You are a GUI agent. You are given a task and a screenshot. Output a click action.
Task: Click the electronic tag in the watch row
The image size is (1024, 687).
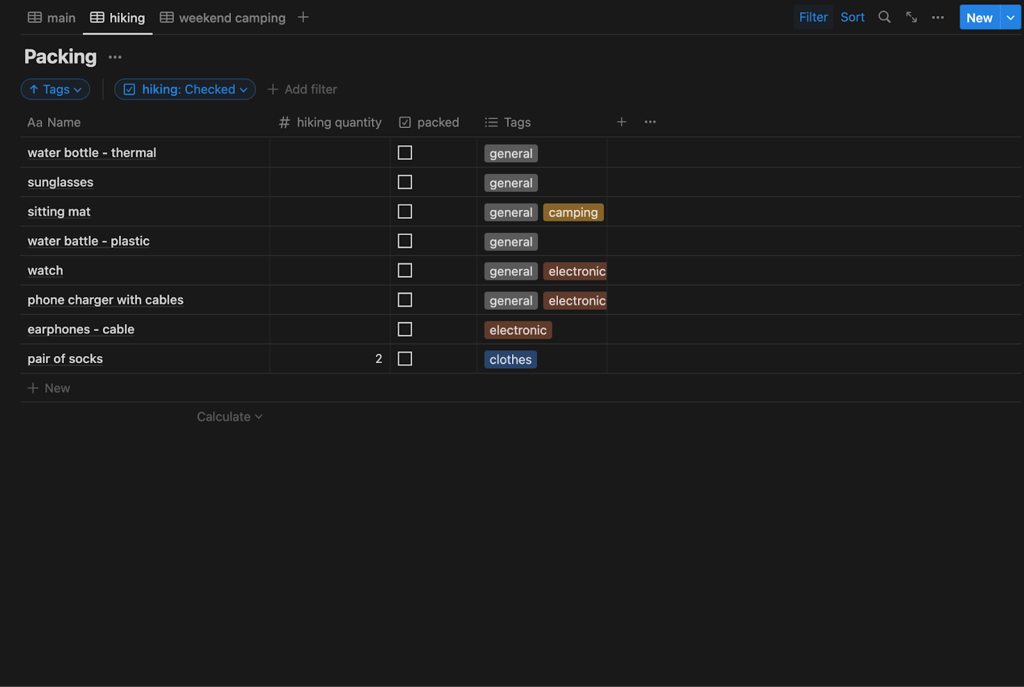pyautogui.click(x=575, y=271)
